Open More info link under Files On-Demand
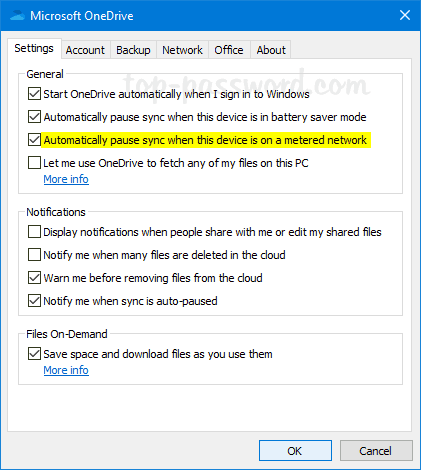The image size is (421, 470). 66,370
